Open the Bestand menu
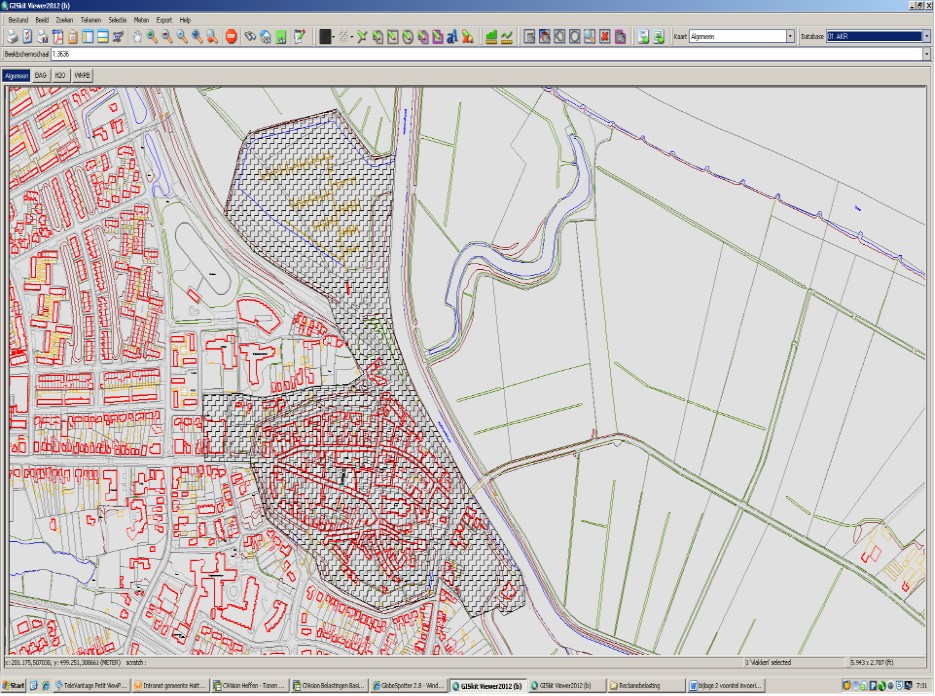Image resolution: width=935 pixels, height=696 pixels. click(x=18, y=20)
